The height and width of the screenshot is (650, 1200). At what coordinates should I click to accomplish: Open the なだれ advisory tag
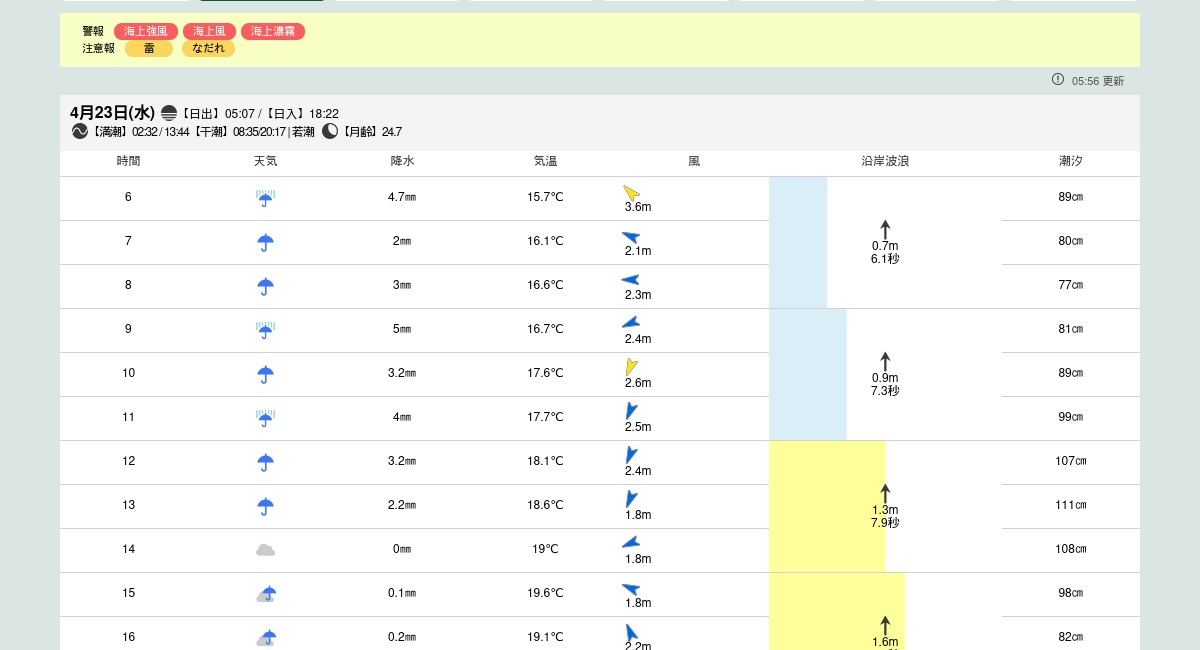pyautogui.click(x=208, y=49)
